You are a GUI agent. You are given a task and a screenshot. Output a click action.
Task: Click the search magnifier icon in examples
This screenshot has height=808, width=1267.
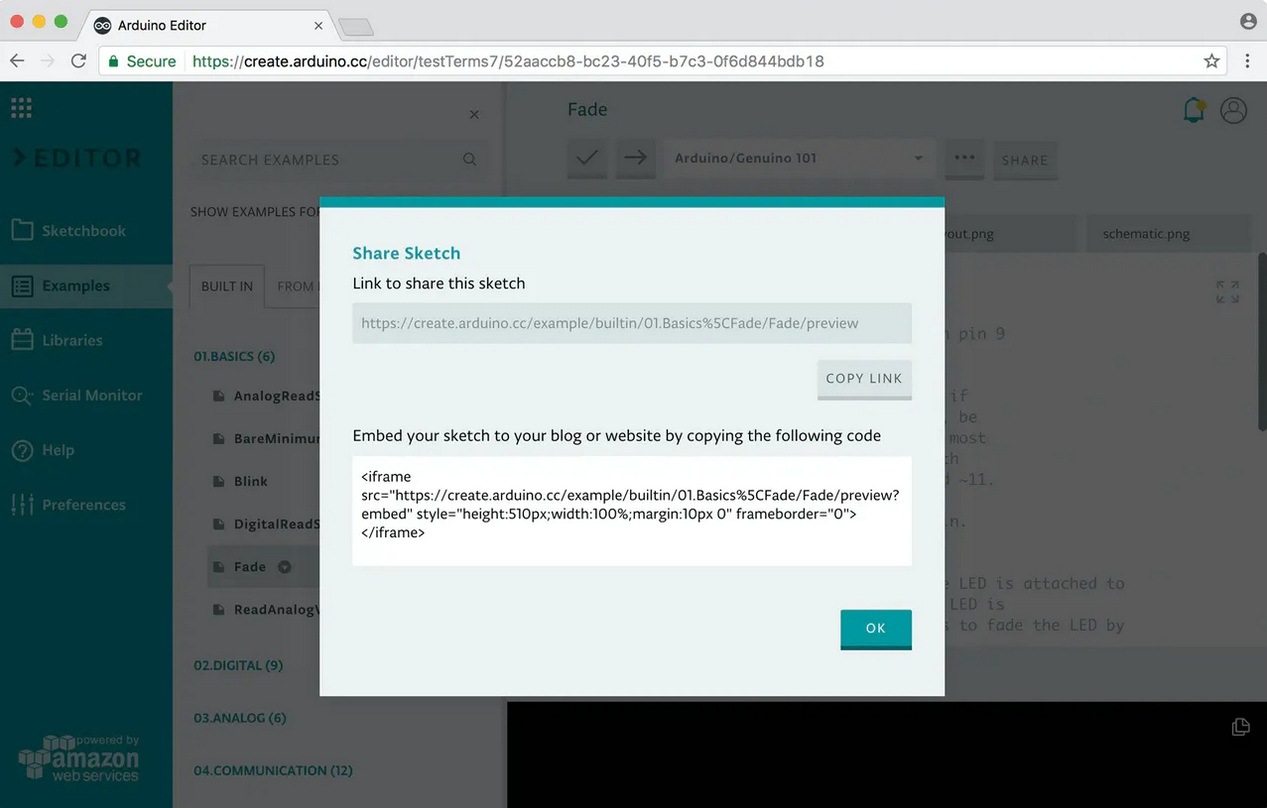click(470, 160)
